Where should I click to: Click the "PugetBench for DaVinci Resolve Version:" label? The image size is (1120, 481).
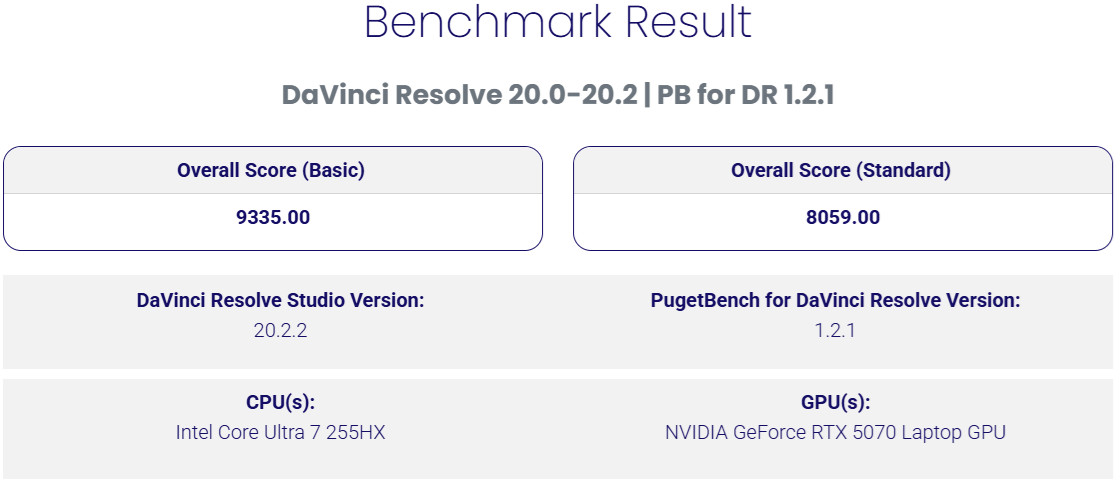835,300
